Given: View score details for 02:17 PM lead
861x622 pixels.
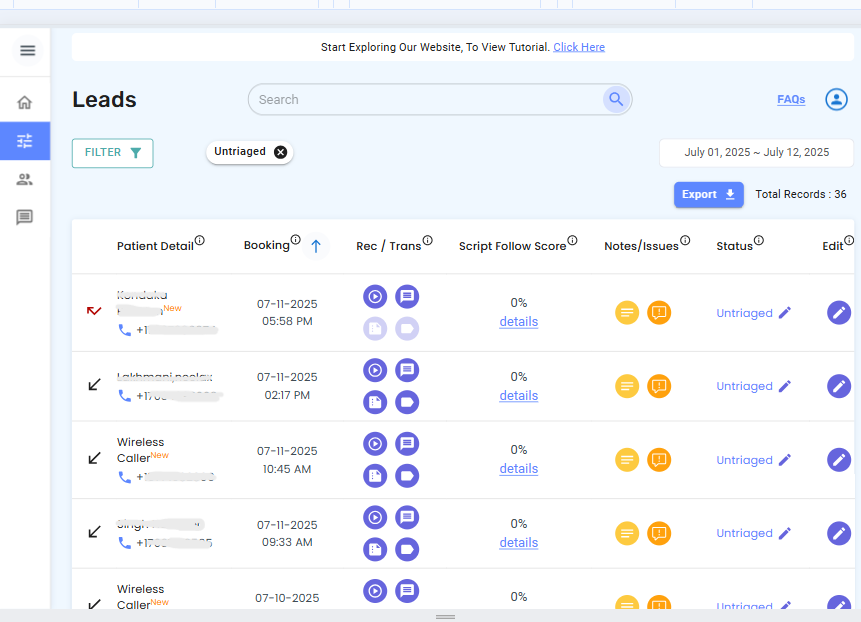Looking at the screenshot, I should tap(518, 396).
